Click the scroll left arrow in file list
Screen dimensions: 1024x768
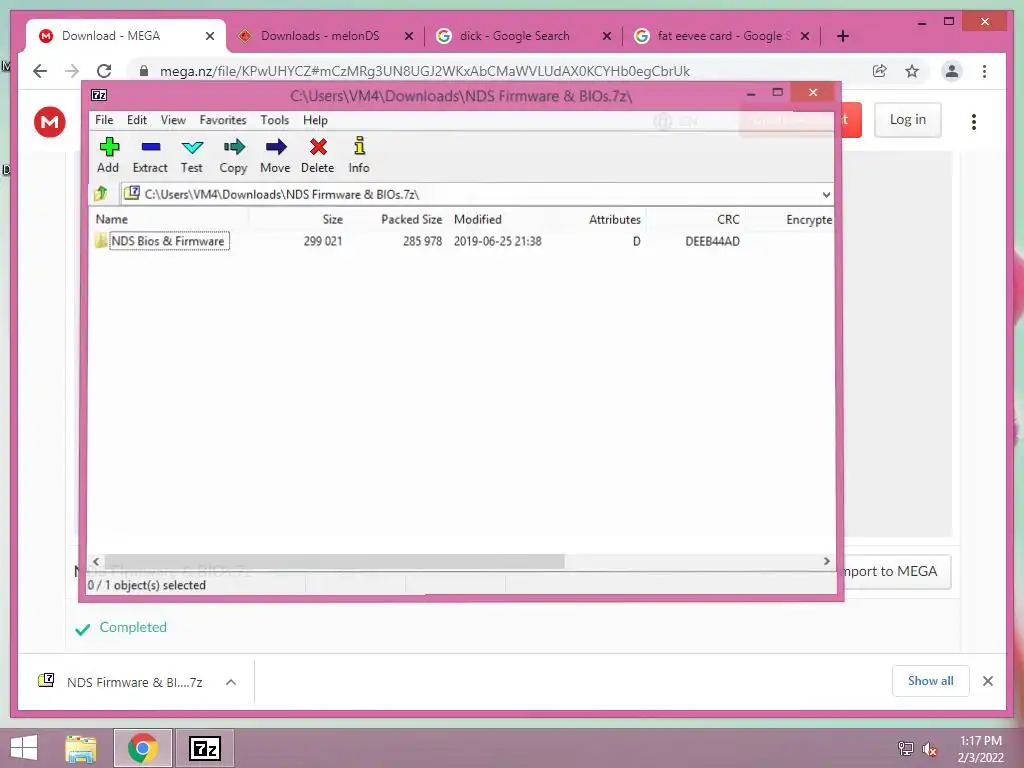pyautogui.click(x=97, y=562)
